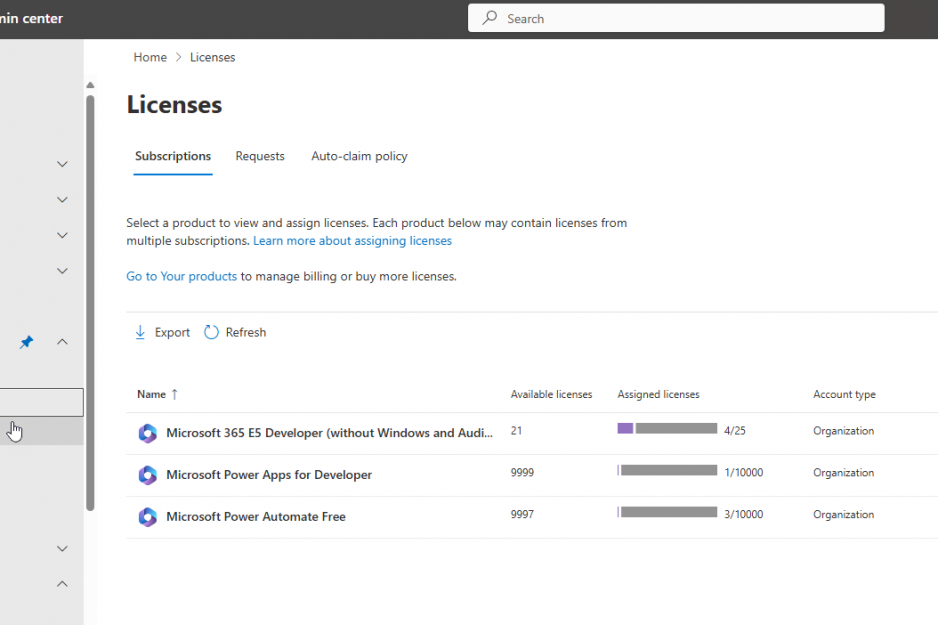
Task: Navigate to Home in the breadcrumb
Action: click(150, 57)
